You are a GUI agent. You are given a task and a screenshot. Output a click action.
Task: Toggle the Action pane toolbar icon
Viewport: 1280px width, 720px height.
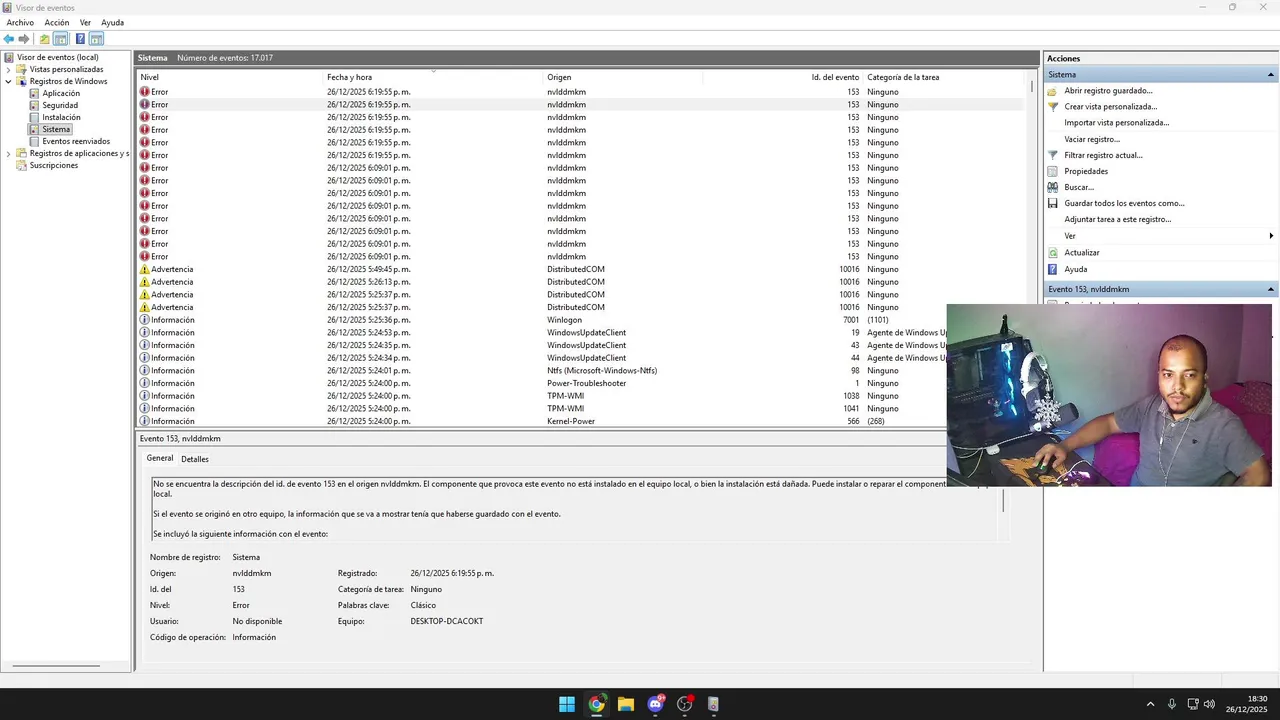(x=96, y=39)
